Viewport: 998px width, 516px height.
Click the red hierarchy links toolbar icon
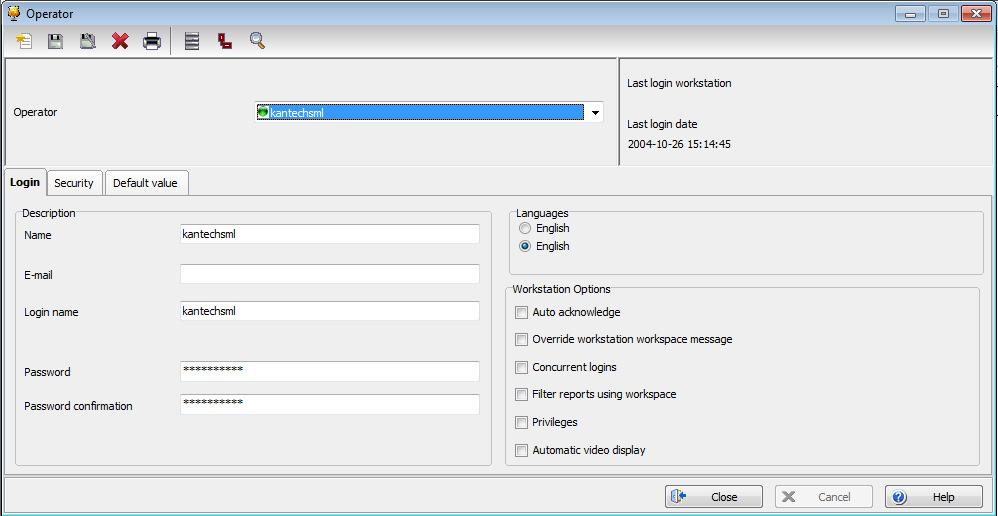[x=225, y=42]
